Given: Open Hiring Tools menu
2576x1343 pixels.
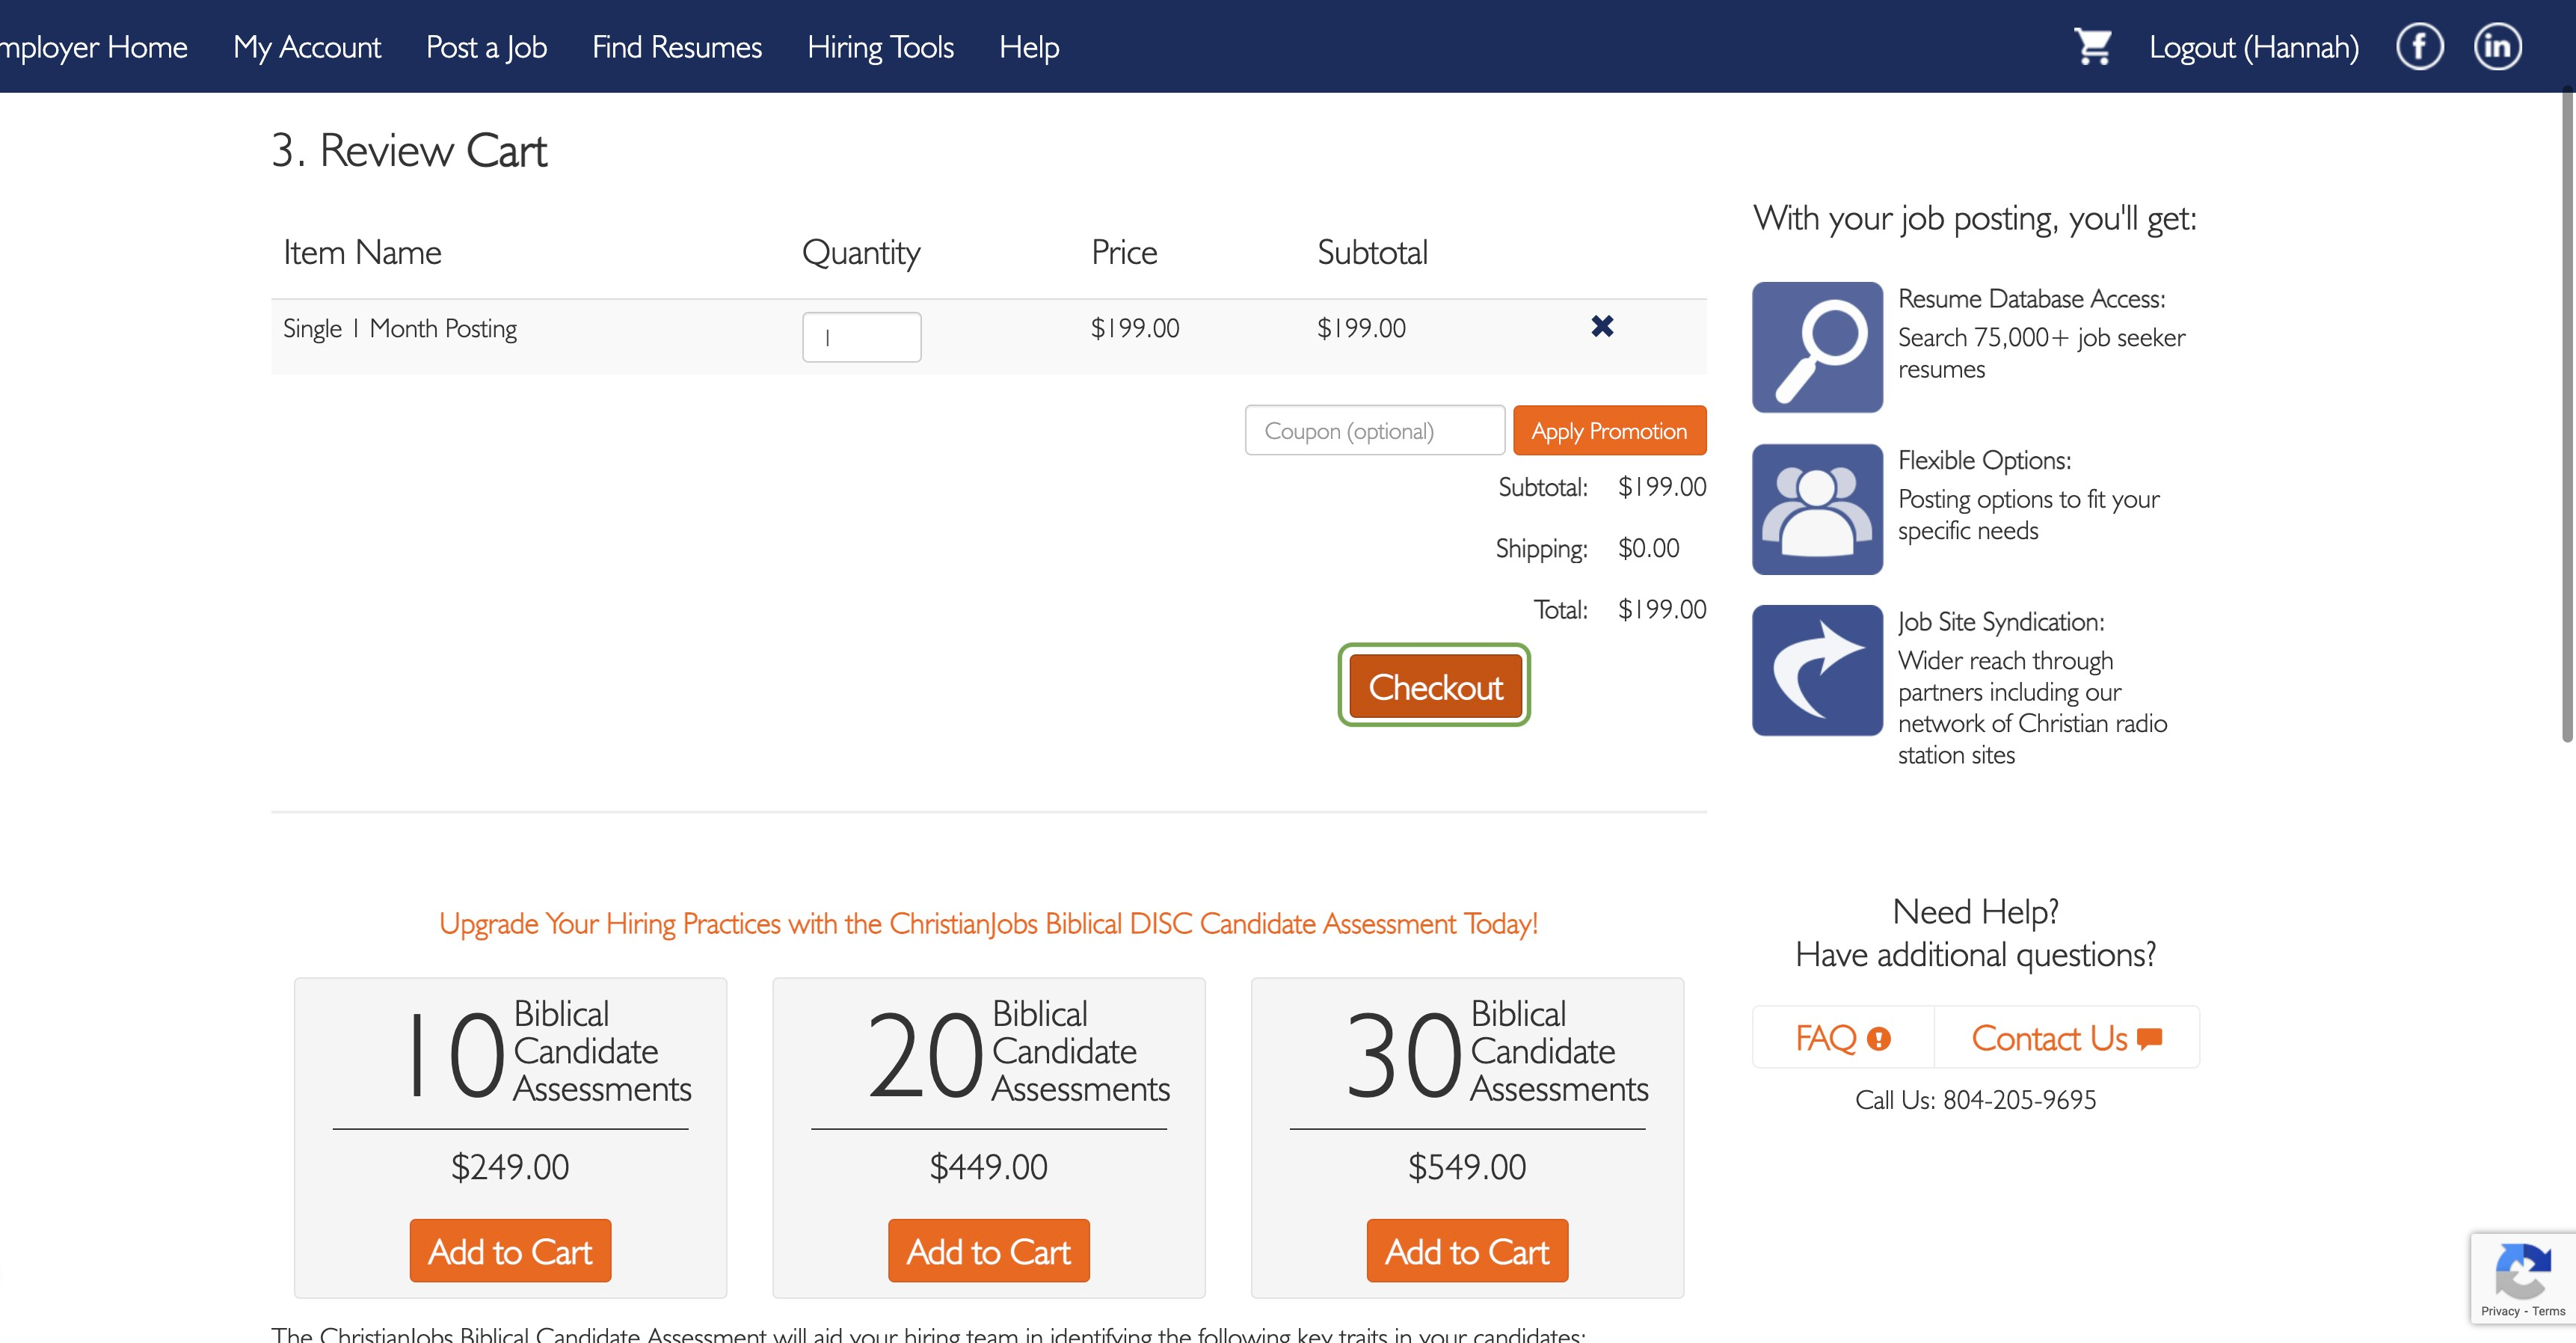Looking at the screenshot, I should click(880, 47).
